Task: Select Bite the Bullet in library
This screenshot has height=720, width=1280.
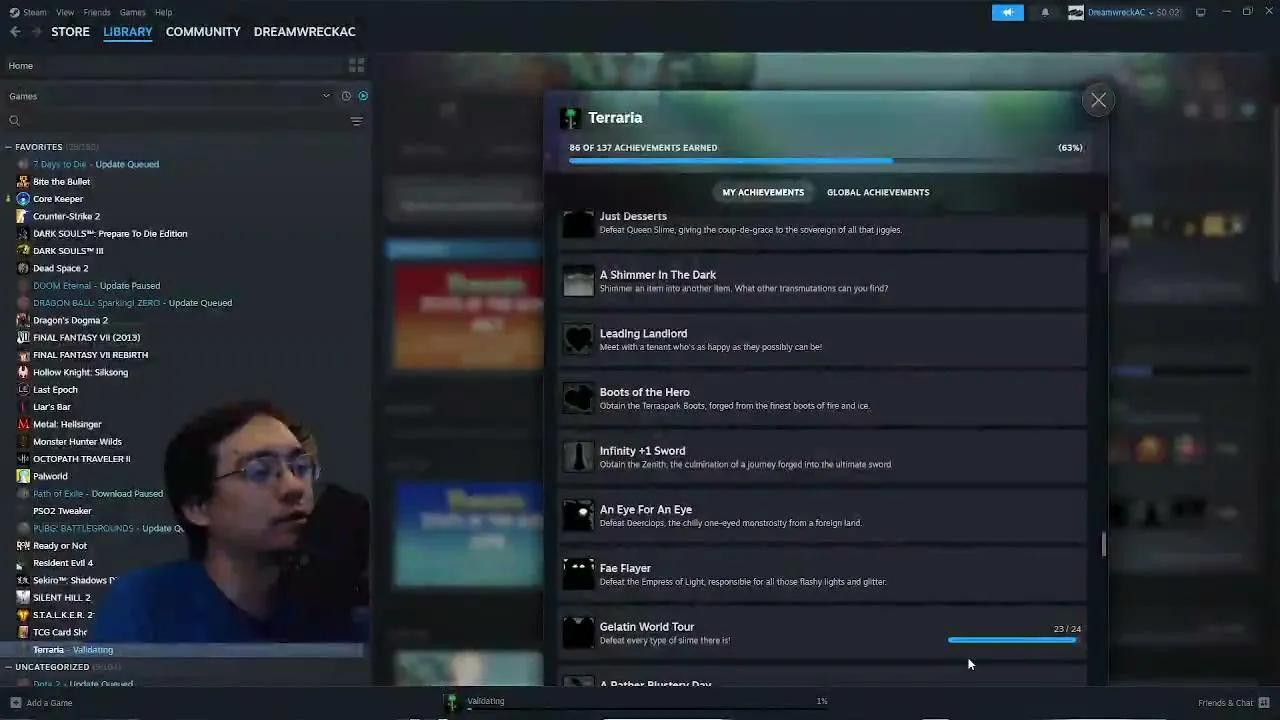Action: click(61, 182)
